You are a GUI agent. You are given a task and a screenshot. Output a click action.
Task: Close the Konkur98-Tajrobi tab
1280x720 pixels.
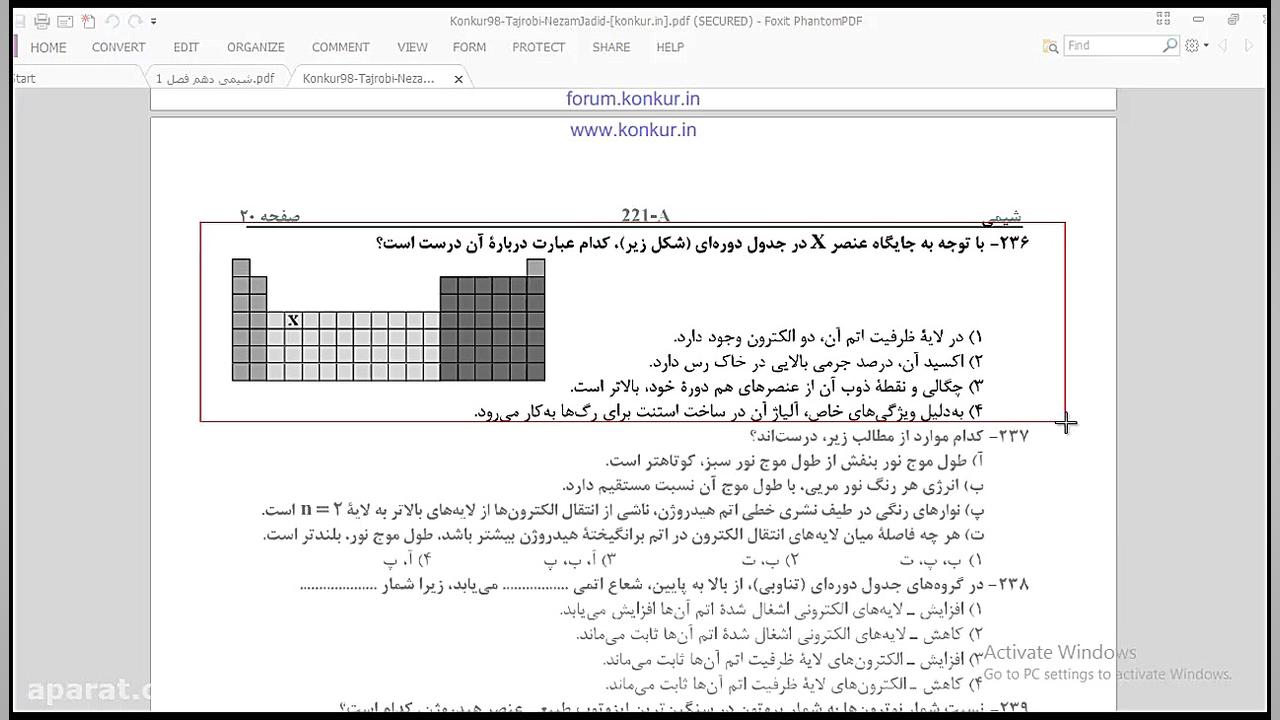[458, 77]
